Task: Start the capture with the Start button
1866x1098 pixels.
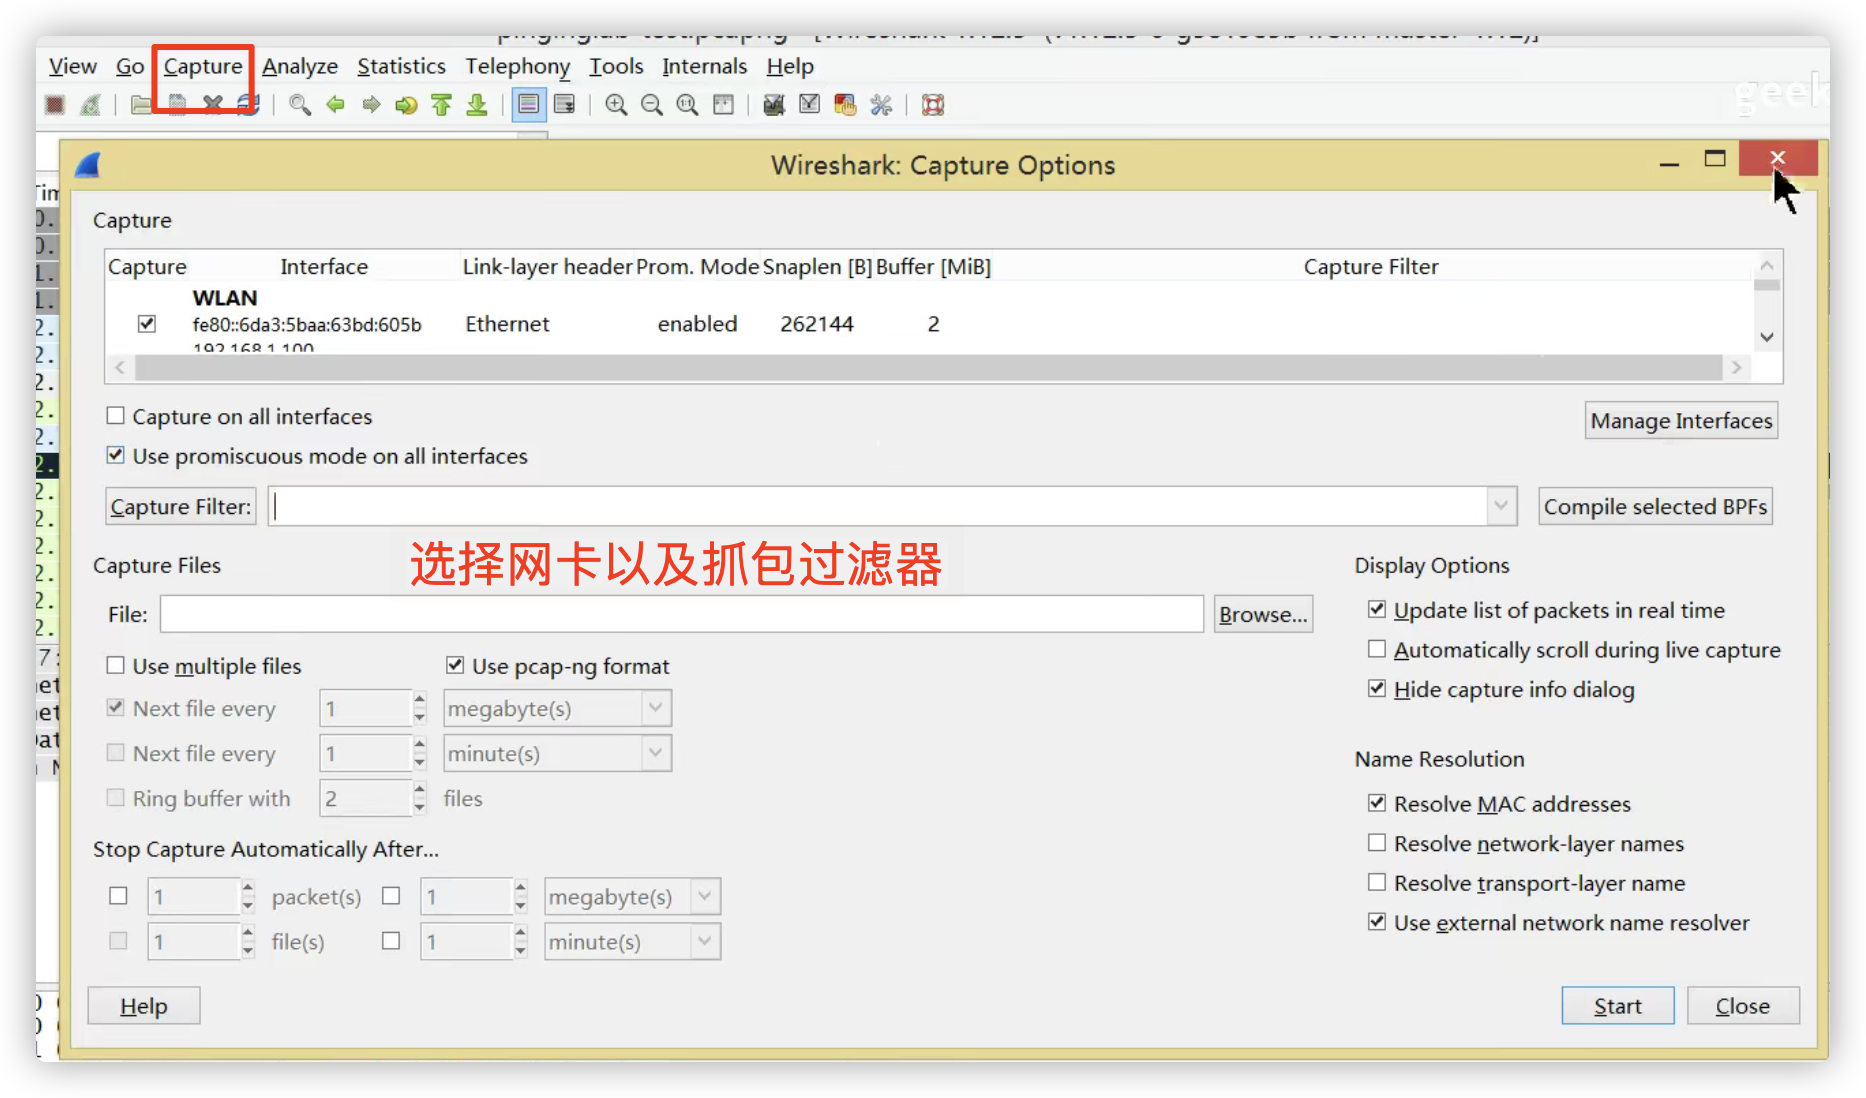Action: (x=1617, y=1006)
